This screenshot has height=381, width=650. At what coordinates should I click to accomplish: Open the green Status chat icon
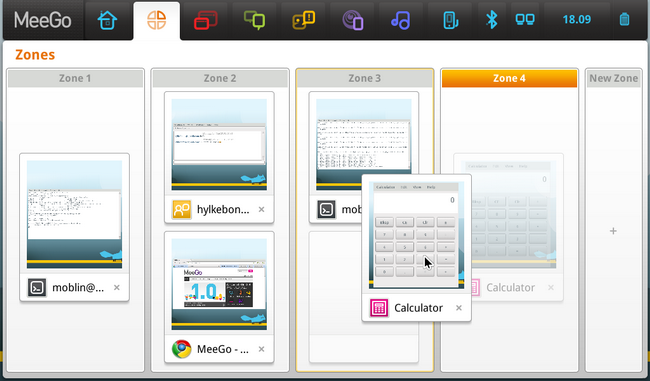click(x=255, y=20)
